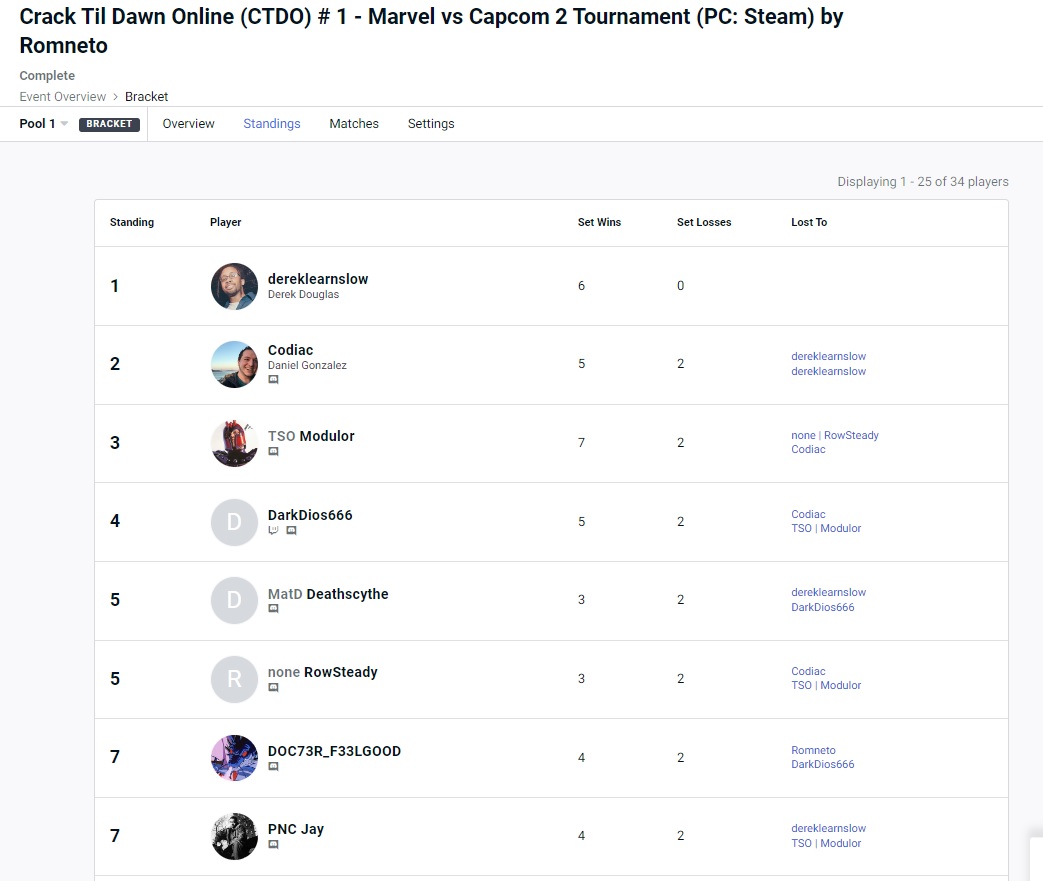Open dereklearnslow's profile avatar

click(x=234, y=286)
